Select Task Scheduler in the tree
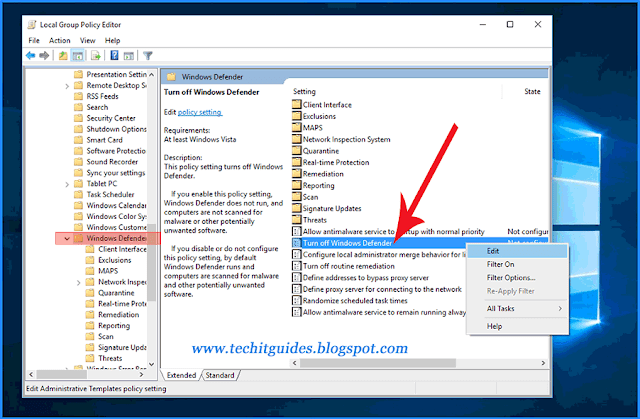The image size is (640, 419). (x=104, y=195)
